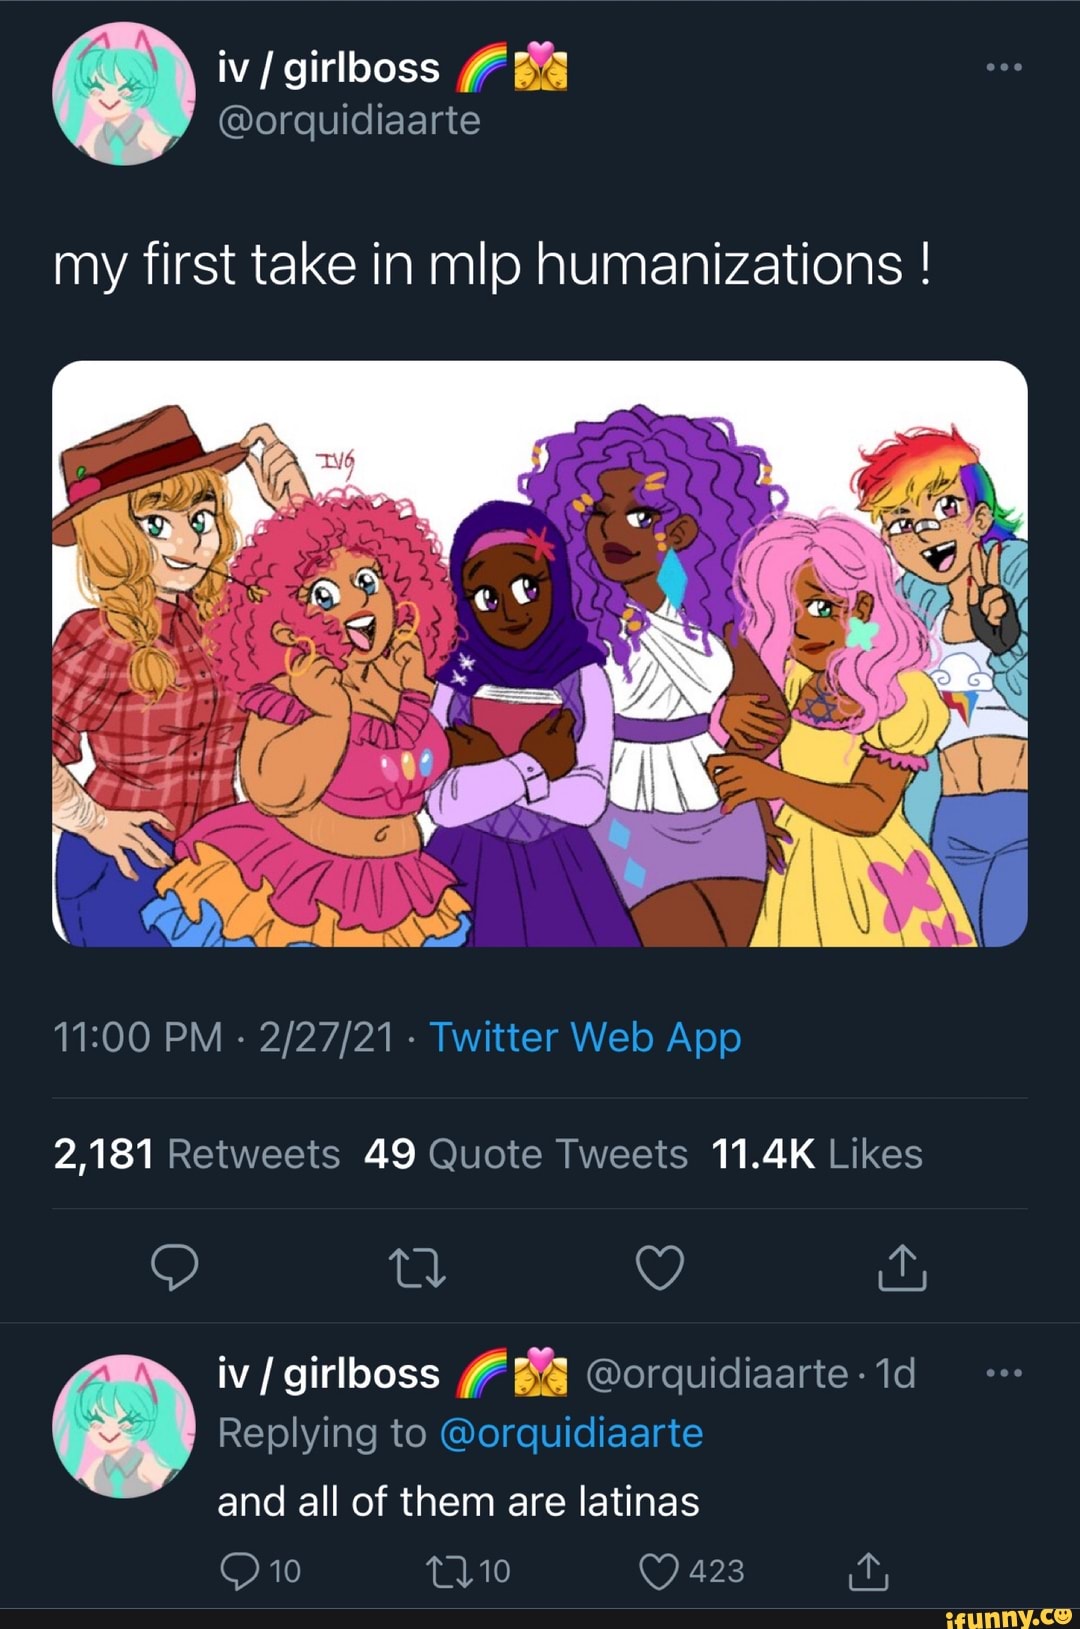
Task: Retweet the main mlp humanizations tweet
Action: coord(416,1267)
